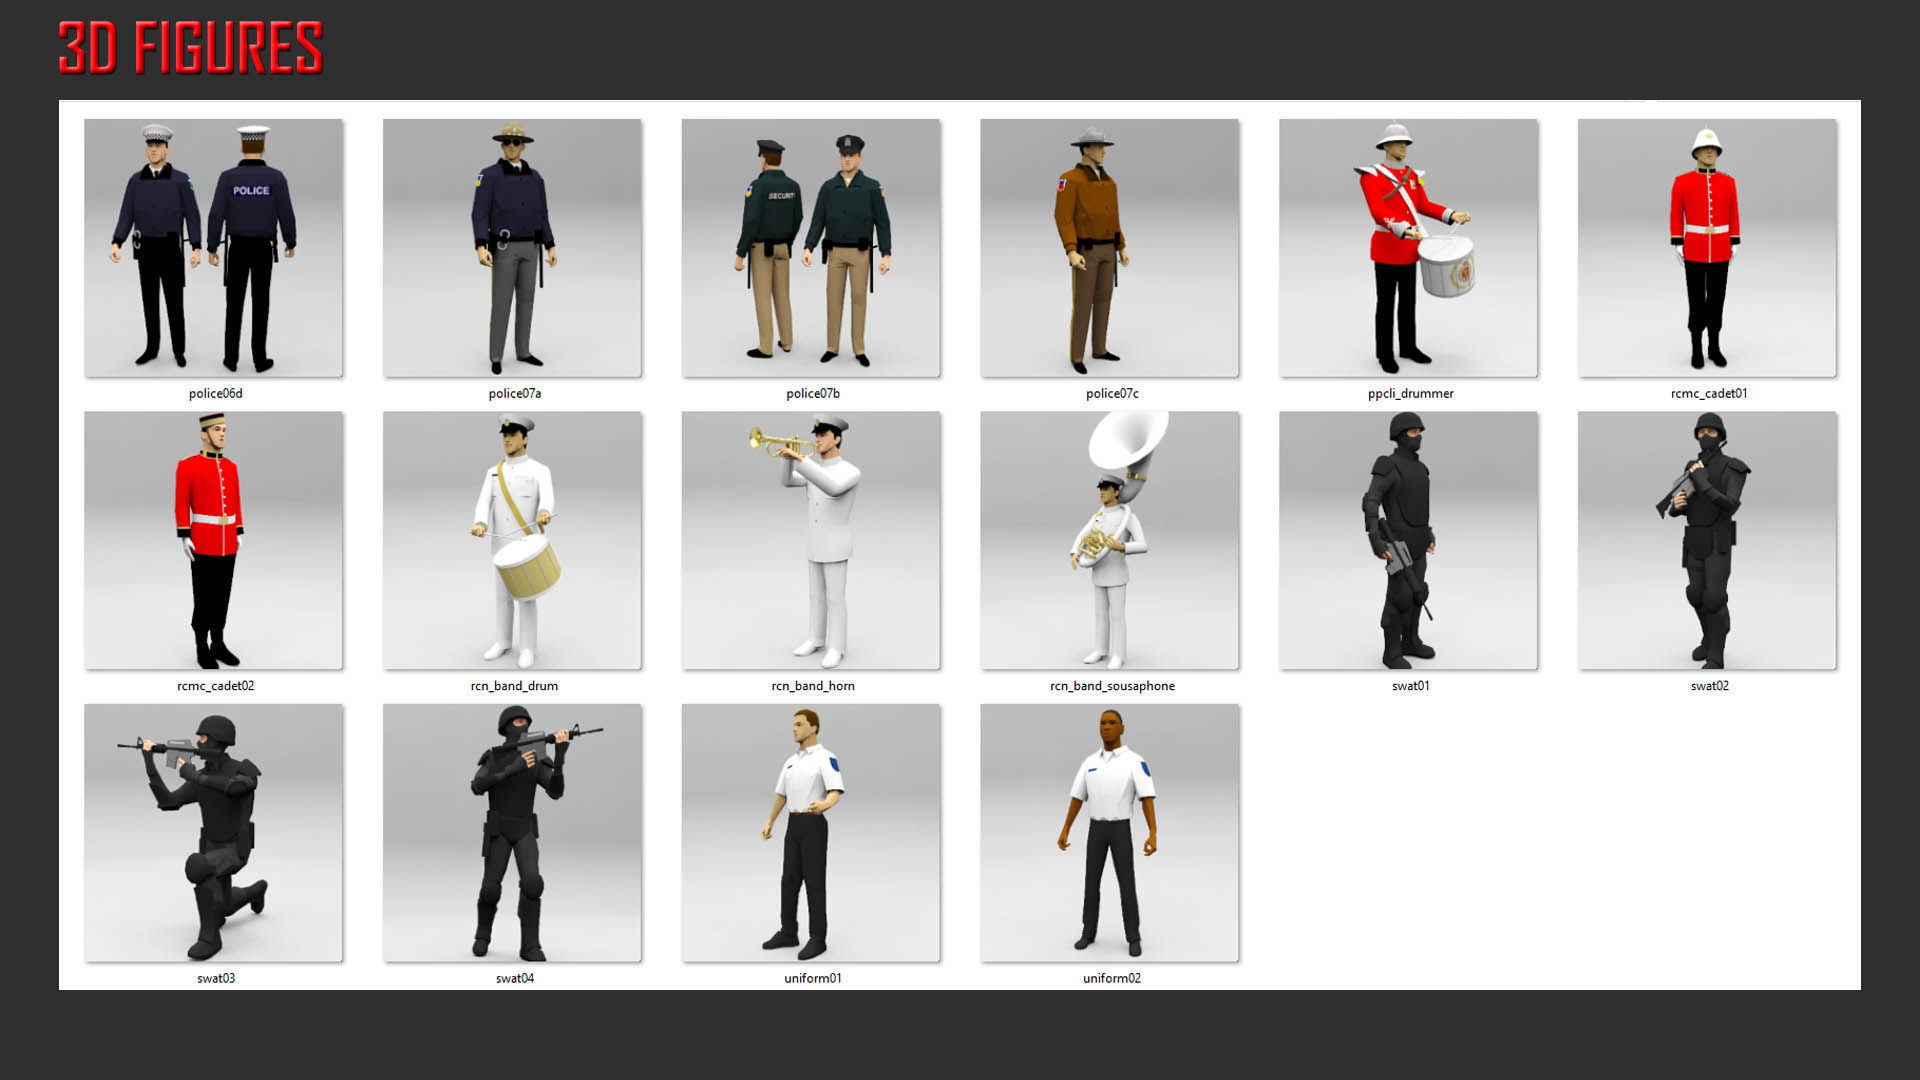1920x1080 pixels.
Task: Open the police07a figure thumbnail
Action: click(512, 248)
